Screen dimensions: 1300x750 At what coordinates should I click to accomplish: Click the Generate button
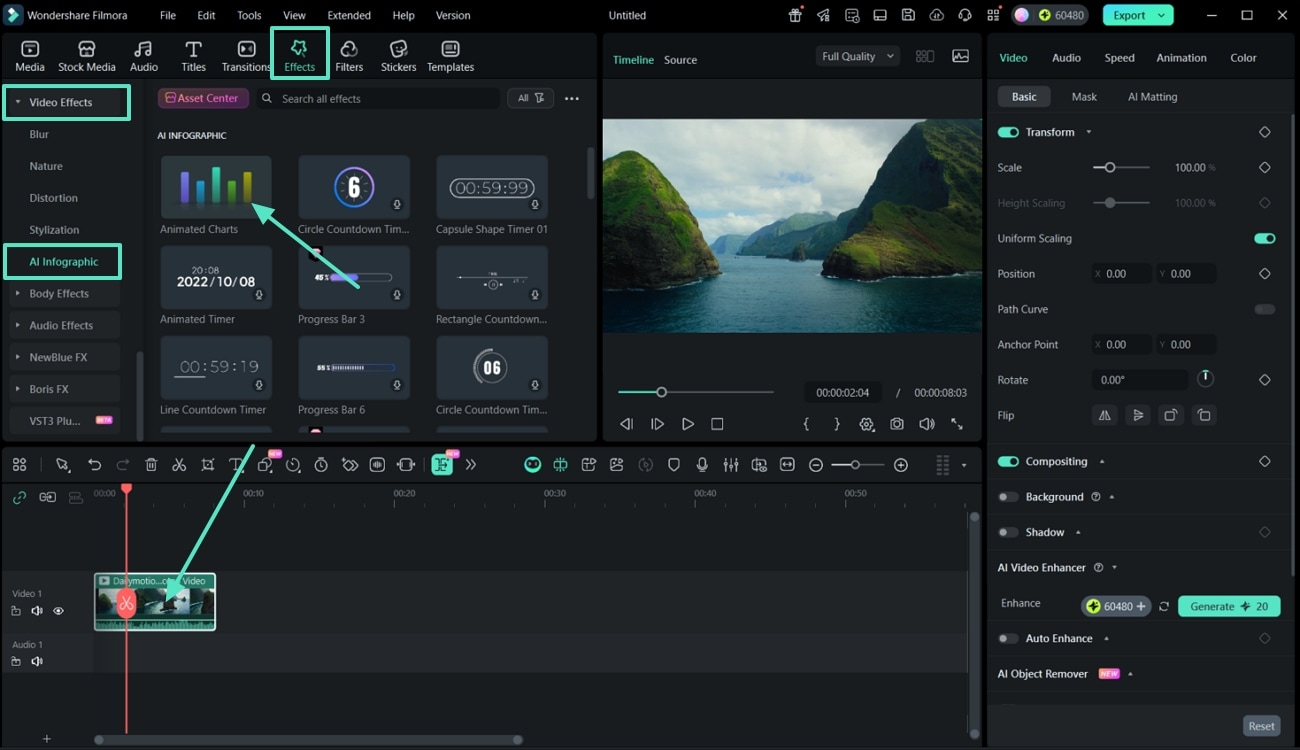point(1229,606)
